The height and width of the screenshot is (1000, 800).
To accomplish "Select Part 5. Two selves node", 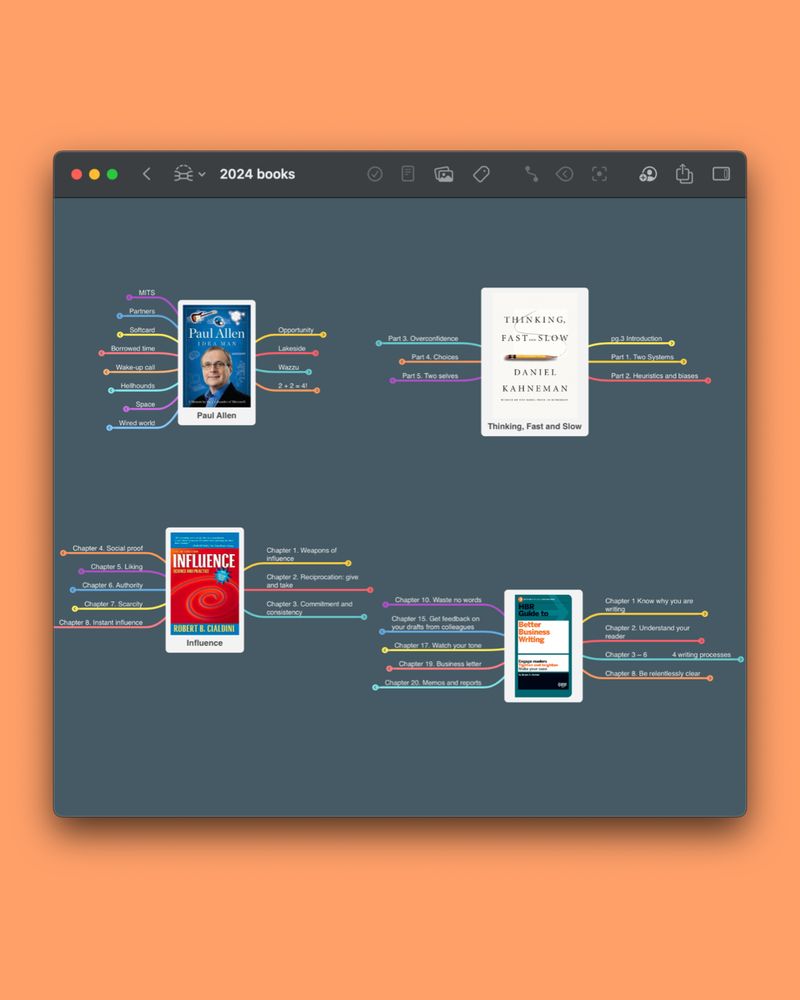I will tap(430, 376).
